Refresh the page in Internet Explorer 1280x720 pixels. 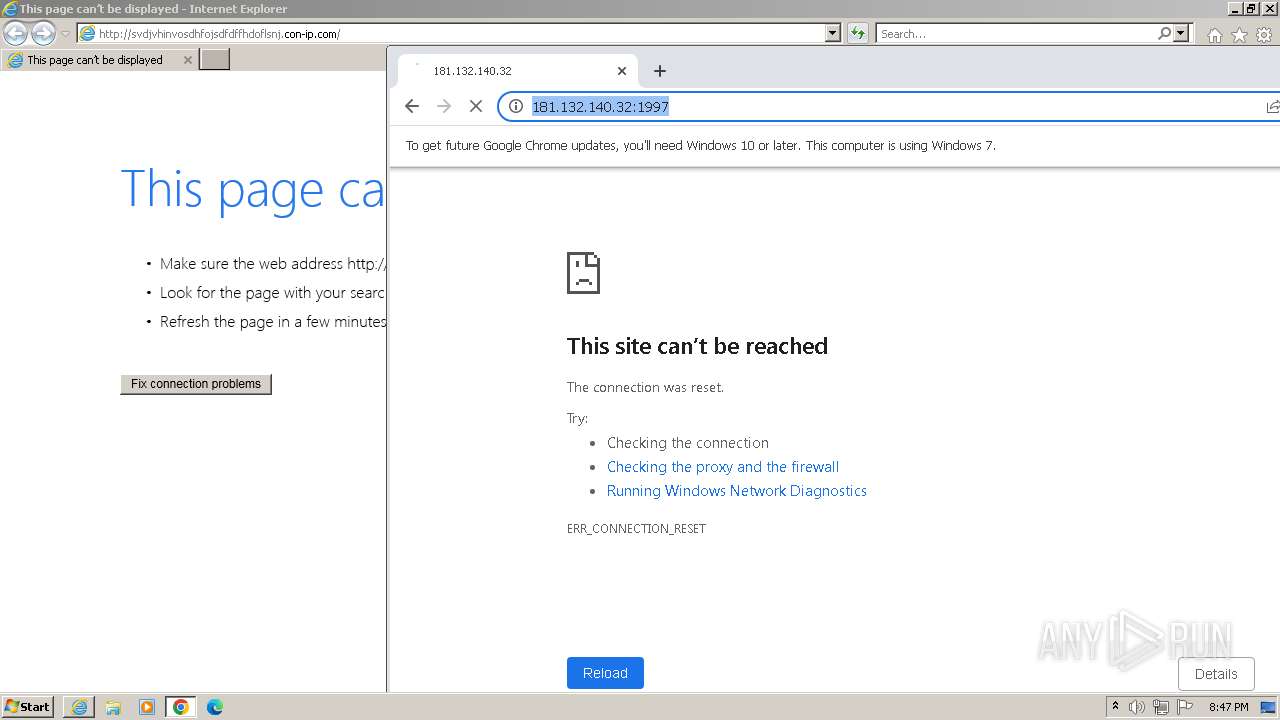858,33
